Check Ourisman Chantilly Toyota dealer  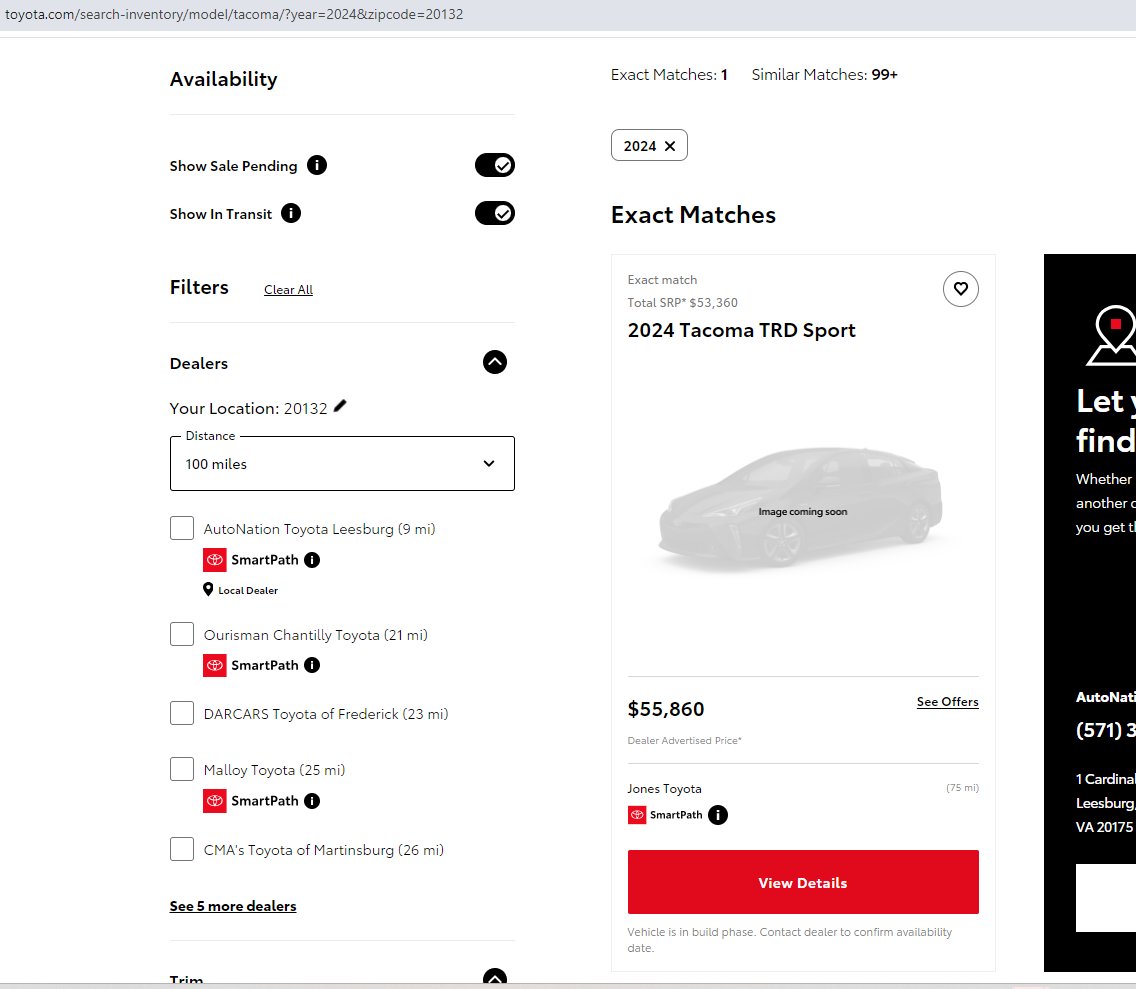(x=182, y=634)
